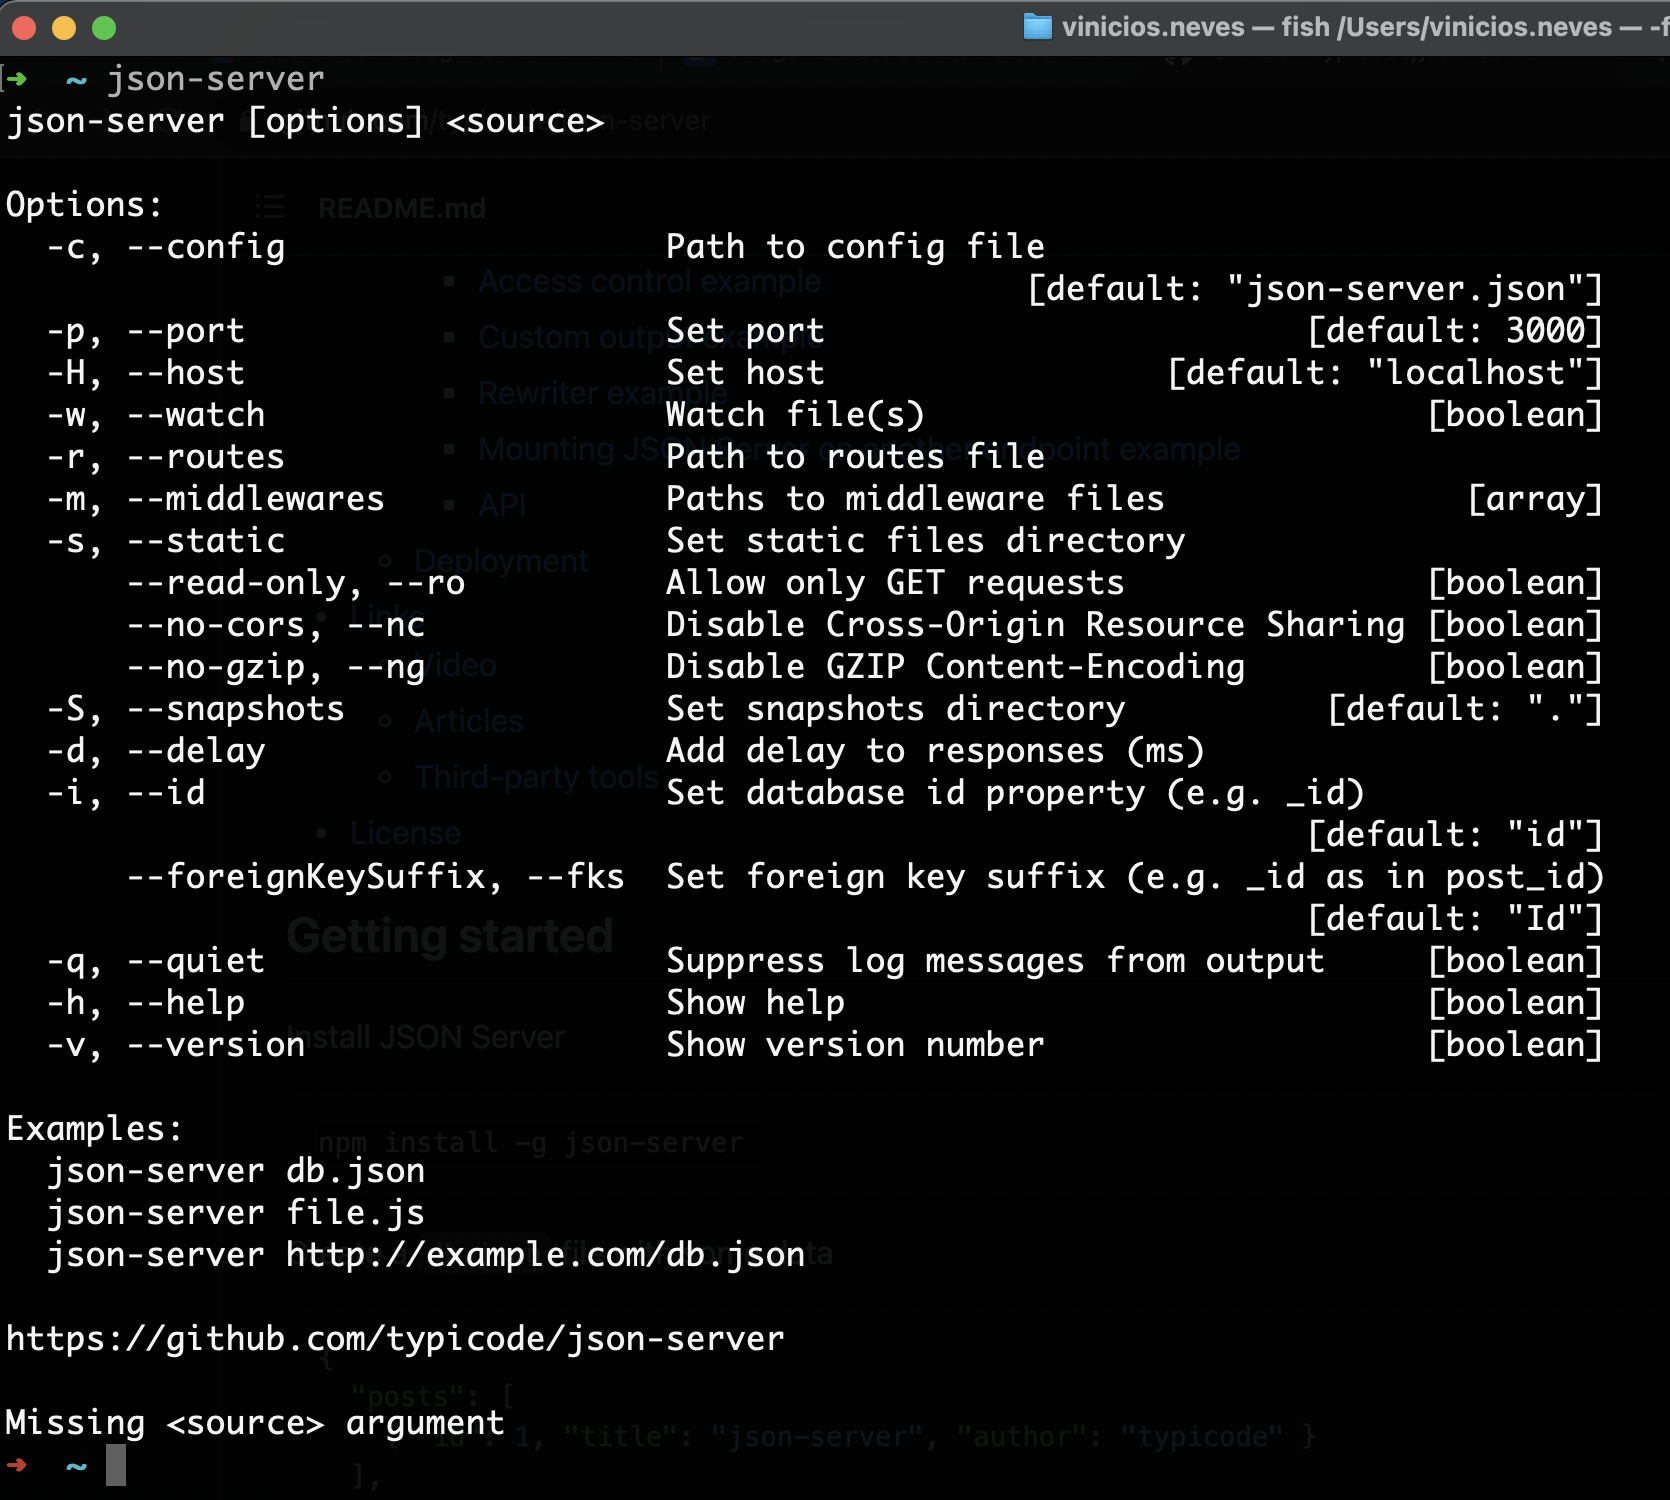Viewport: 1670px width, 1500px height.
Task: Click the default json-server.json value
Action: 1316,289
